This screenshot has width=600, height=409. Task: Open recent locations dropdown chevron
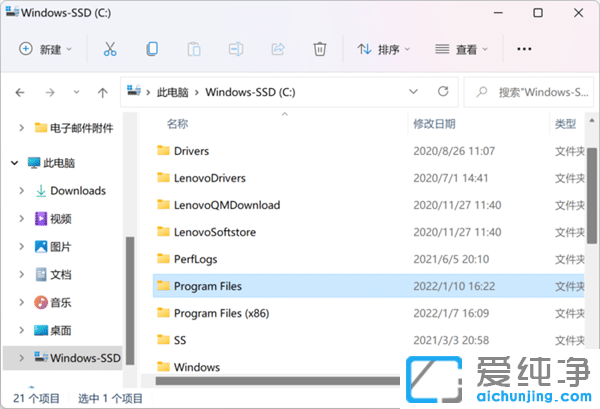coord(77,92)
